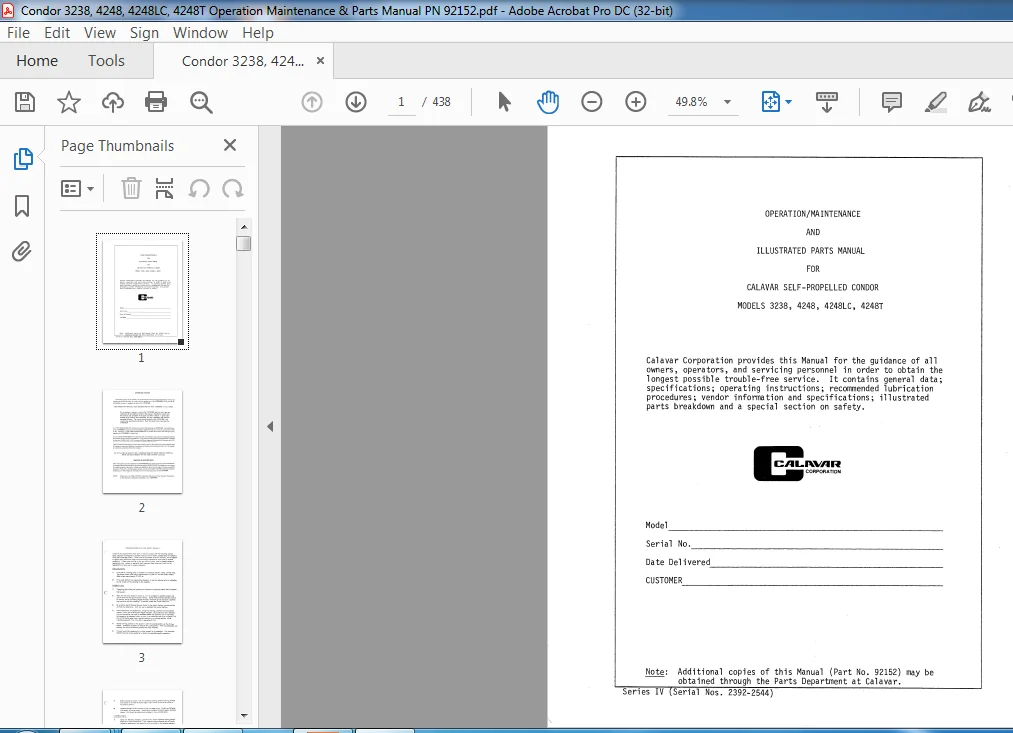1013x733 pixels.
Task: Click the 'Date Delivered' line on page
Action: 794,562
